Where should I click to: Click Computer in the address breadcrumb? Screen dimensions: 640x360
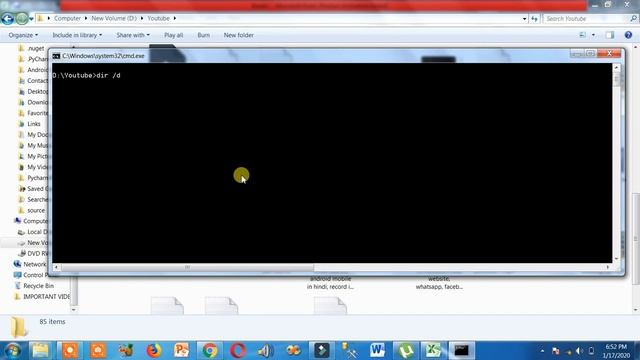[67, 18]
